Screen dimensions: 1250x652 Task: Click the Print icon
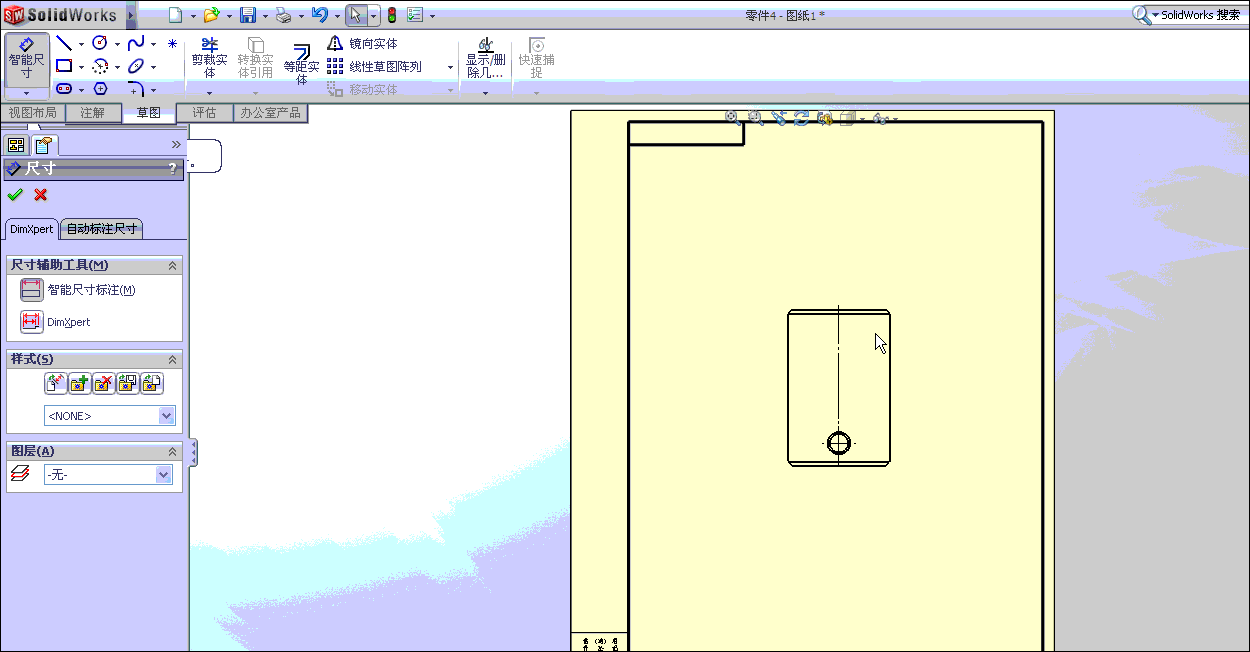tap(283, 15)
